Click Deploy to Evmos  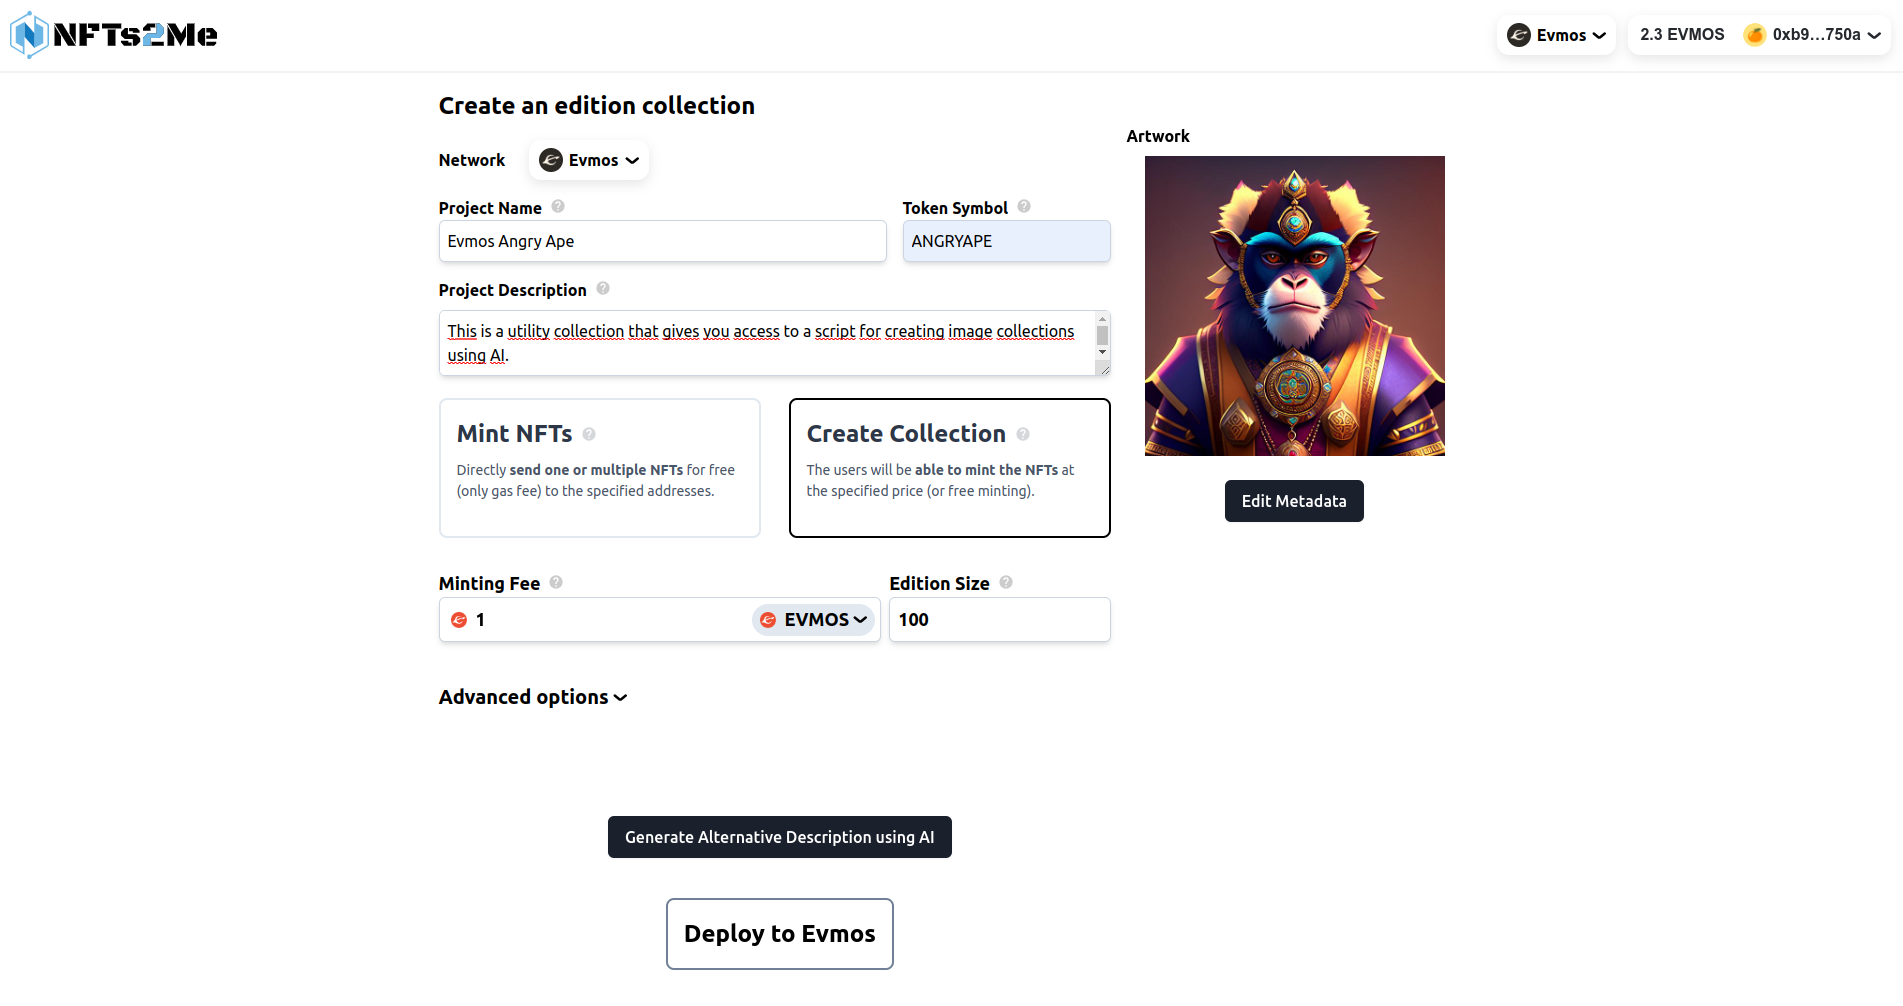click(x=779, y=933)
